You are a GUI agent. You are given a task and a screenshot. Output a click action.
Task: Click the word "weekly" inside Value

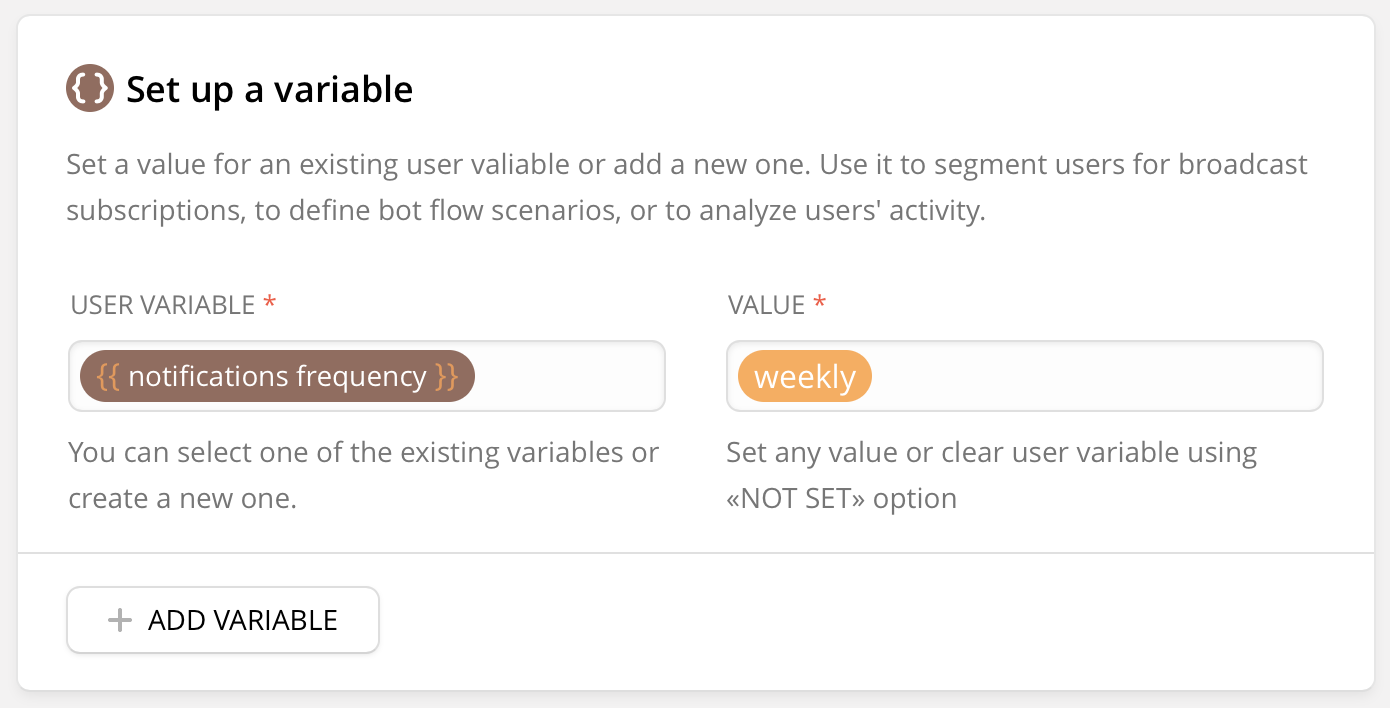pyautogui.click(x=805, y=377)
